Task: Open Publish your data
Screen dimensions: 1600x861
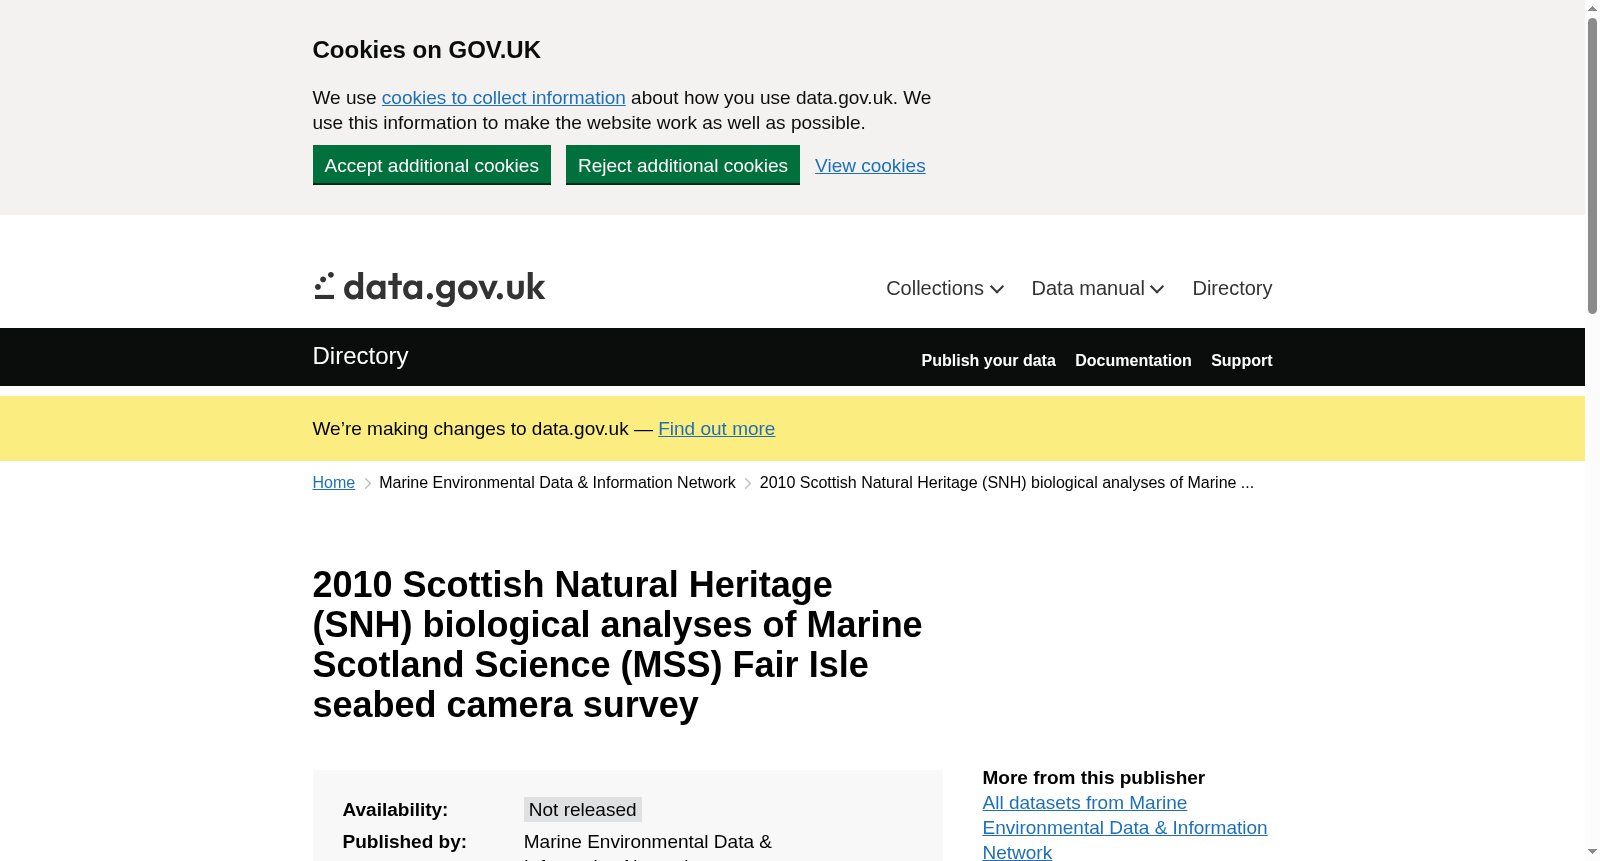Action: (x=988, y=361)
